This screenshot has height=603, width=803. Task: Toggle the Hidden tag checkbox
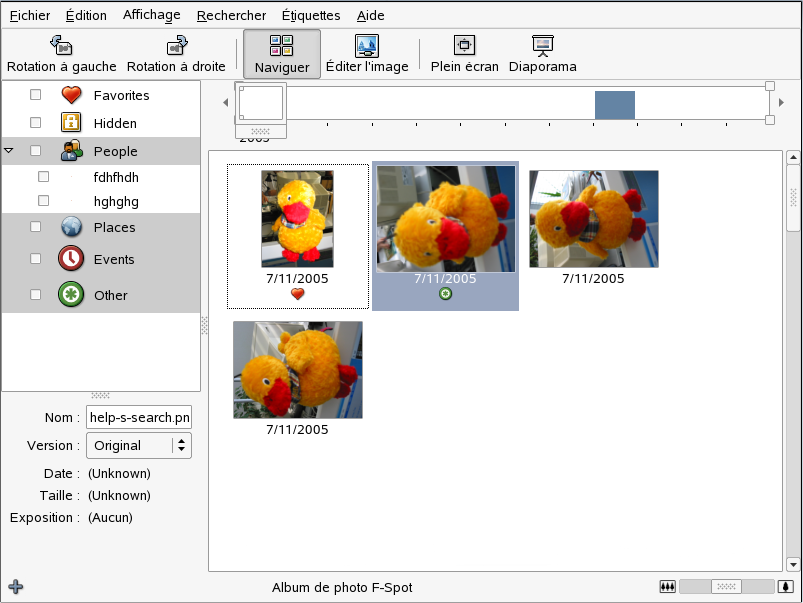[x=35, y=122]
